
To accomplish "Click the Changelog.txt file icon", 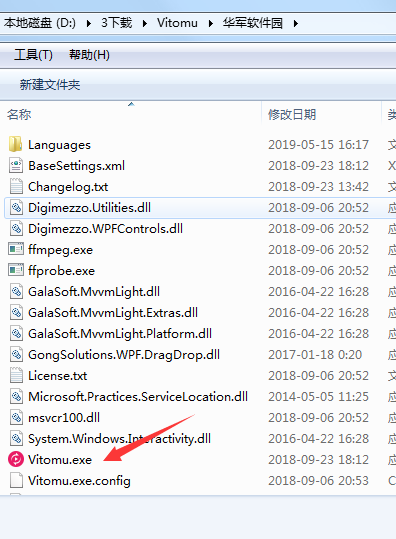I will [16, 186].
